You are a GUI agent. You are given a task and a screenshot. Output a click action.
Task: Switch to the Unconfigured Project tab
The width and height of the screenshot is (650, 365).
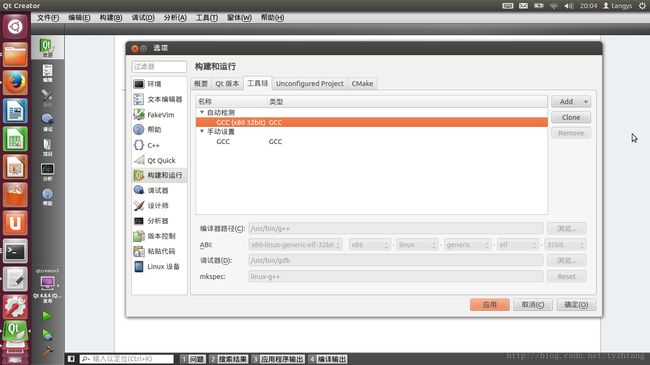pos(310,83)
